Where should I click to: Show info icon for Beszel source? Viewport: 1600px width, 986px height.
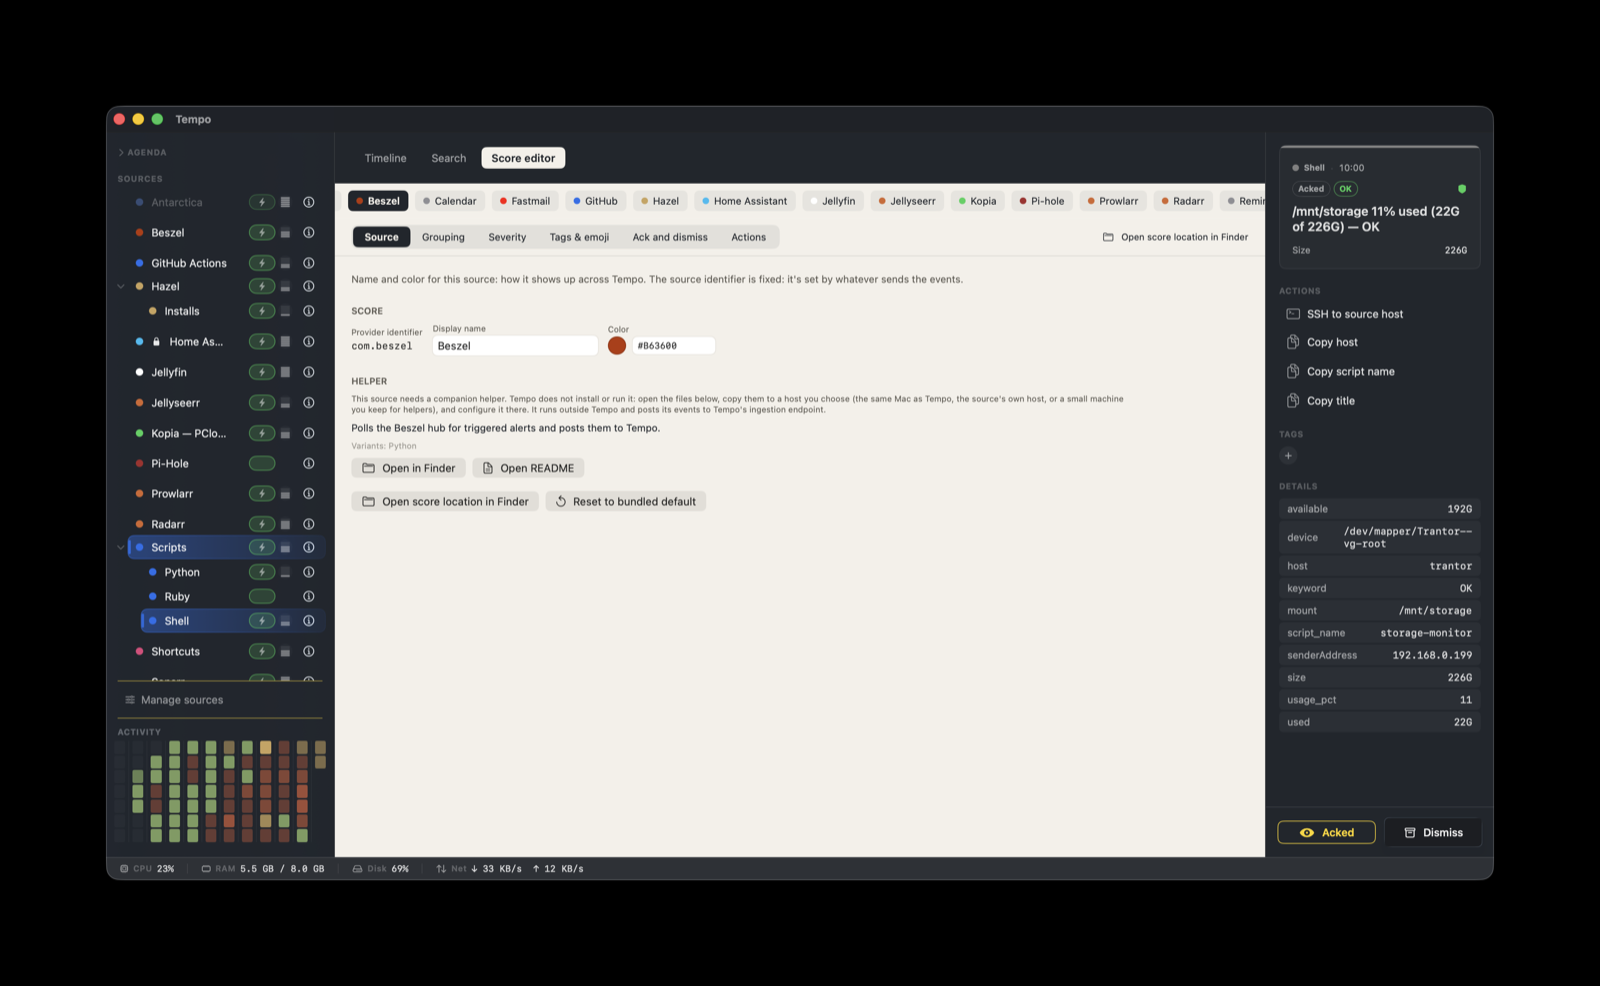point(309,232)
